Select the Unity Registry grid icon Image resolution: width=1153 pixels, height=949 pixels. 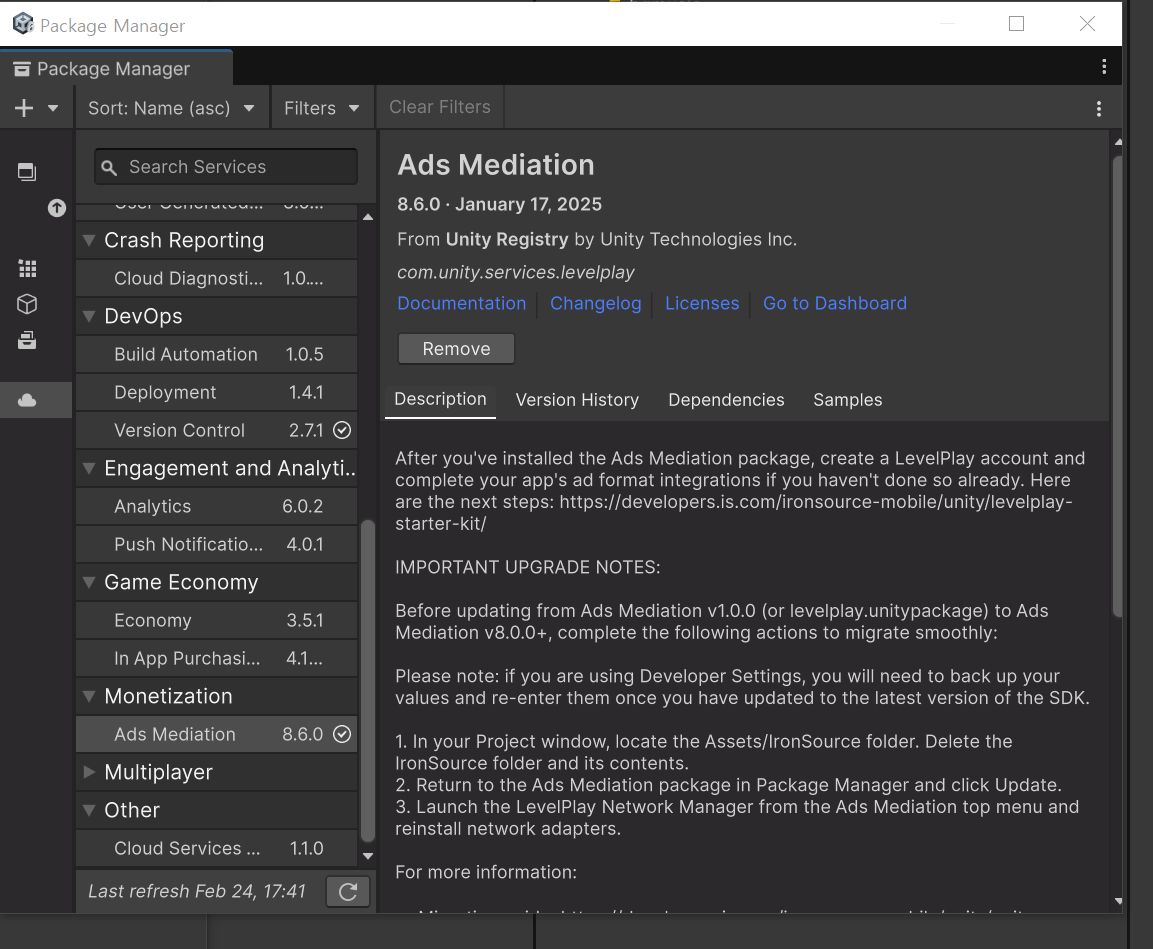(27, 269)
